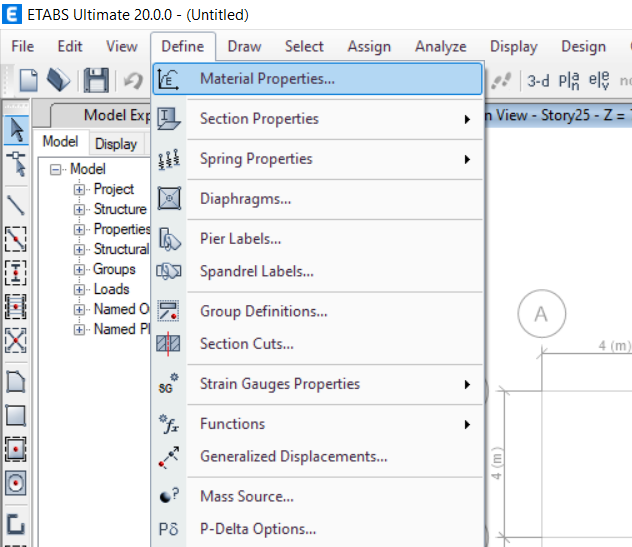Choose Mass Source menu entry
Screen dimensions: 632x547
317,496
